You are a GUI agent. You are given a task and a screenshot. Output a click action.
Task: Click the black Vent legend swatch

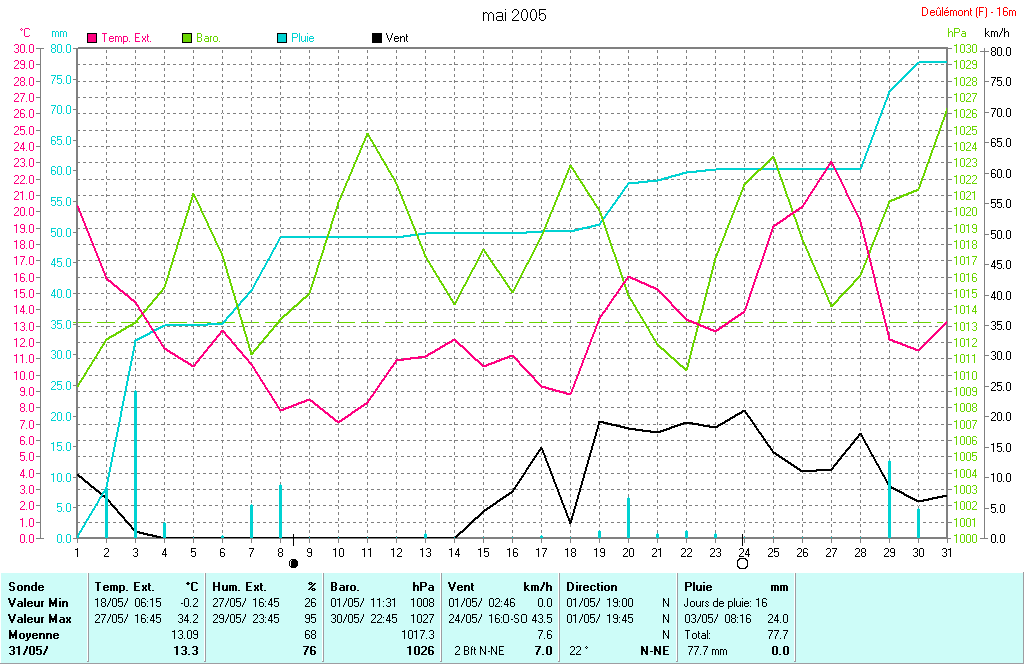(377, 38)
